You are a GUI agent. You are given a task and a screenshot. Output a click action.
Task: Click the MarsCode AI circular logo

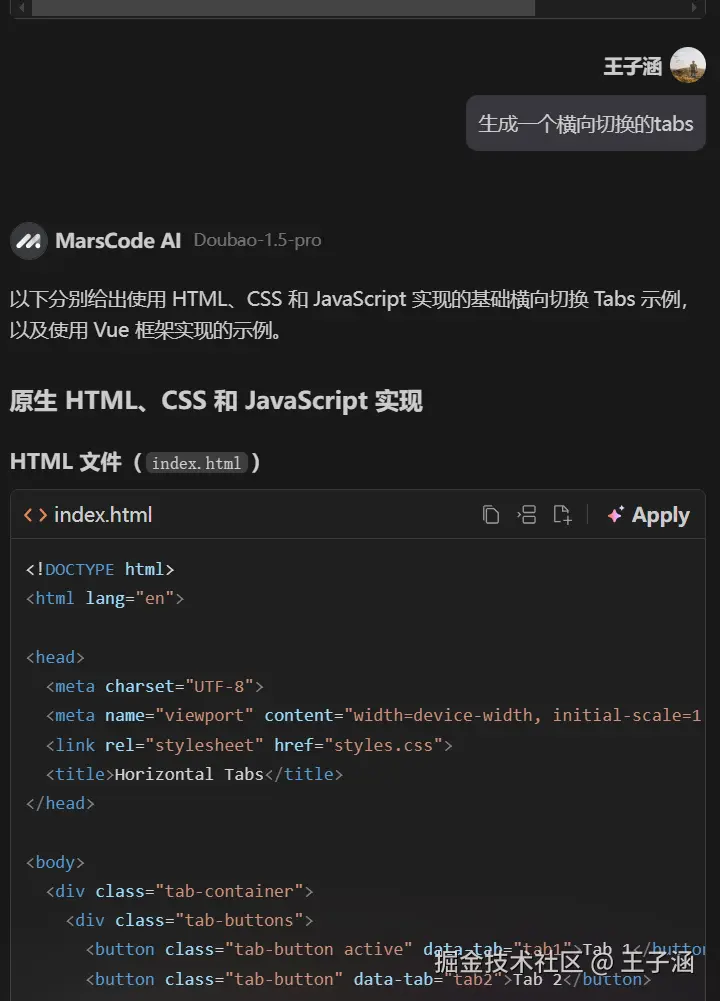(x=29, y=240)
